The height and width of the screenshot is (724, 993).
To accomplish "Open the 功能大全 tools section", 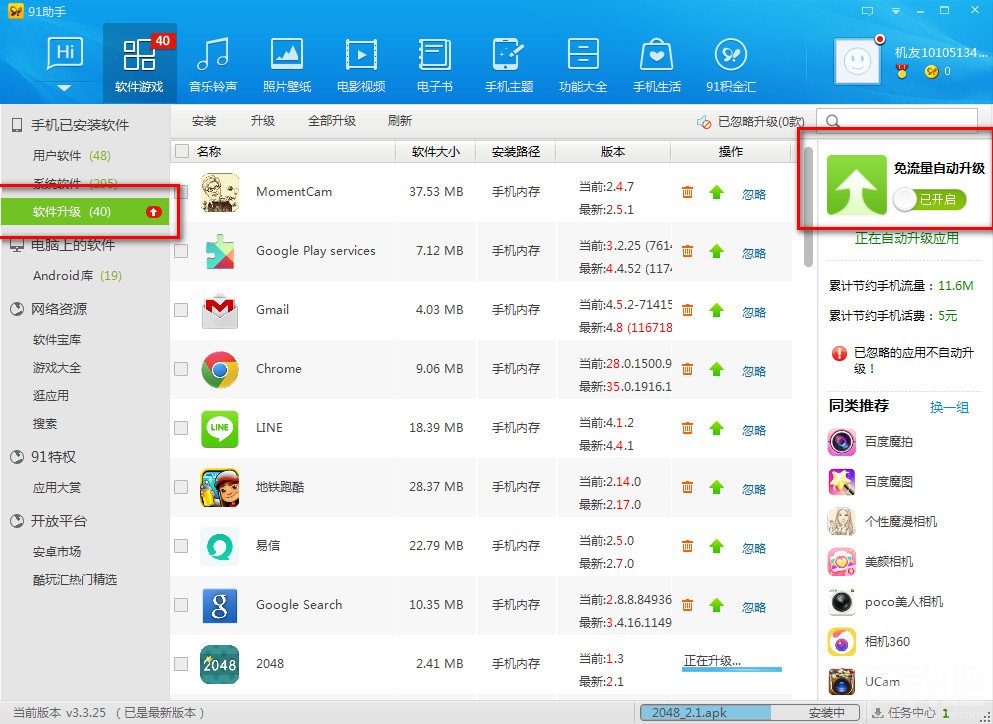I will coord(583,65).
